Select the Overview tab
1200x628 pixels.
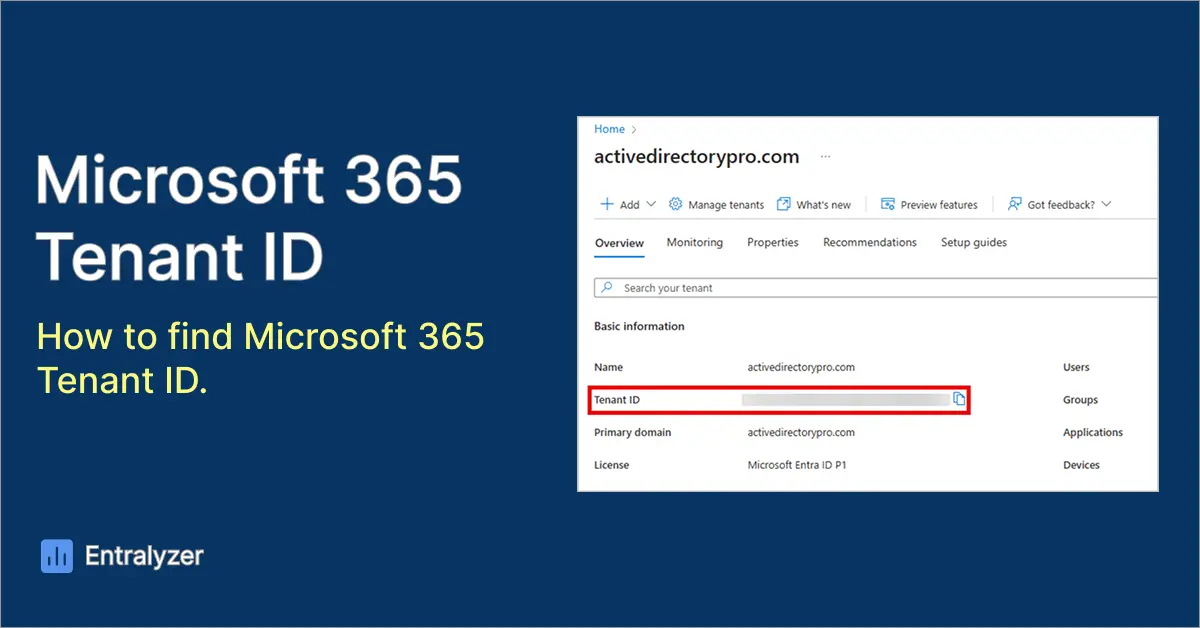point(619,243)
